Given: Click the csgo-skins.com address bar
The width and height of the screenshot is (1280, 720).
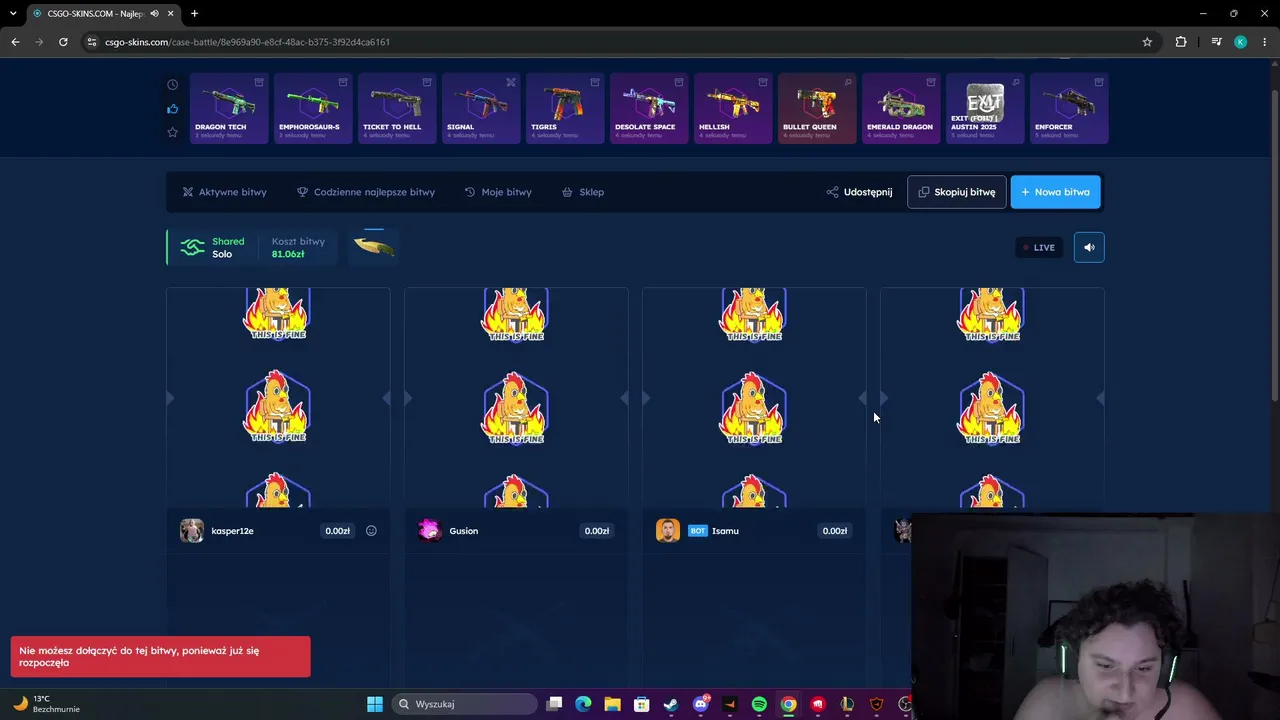Looking at the screenshot, I should click(x=620, y=42).
